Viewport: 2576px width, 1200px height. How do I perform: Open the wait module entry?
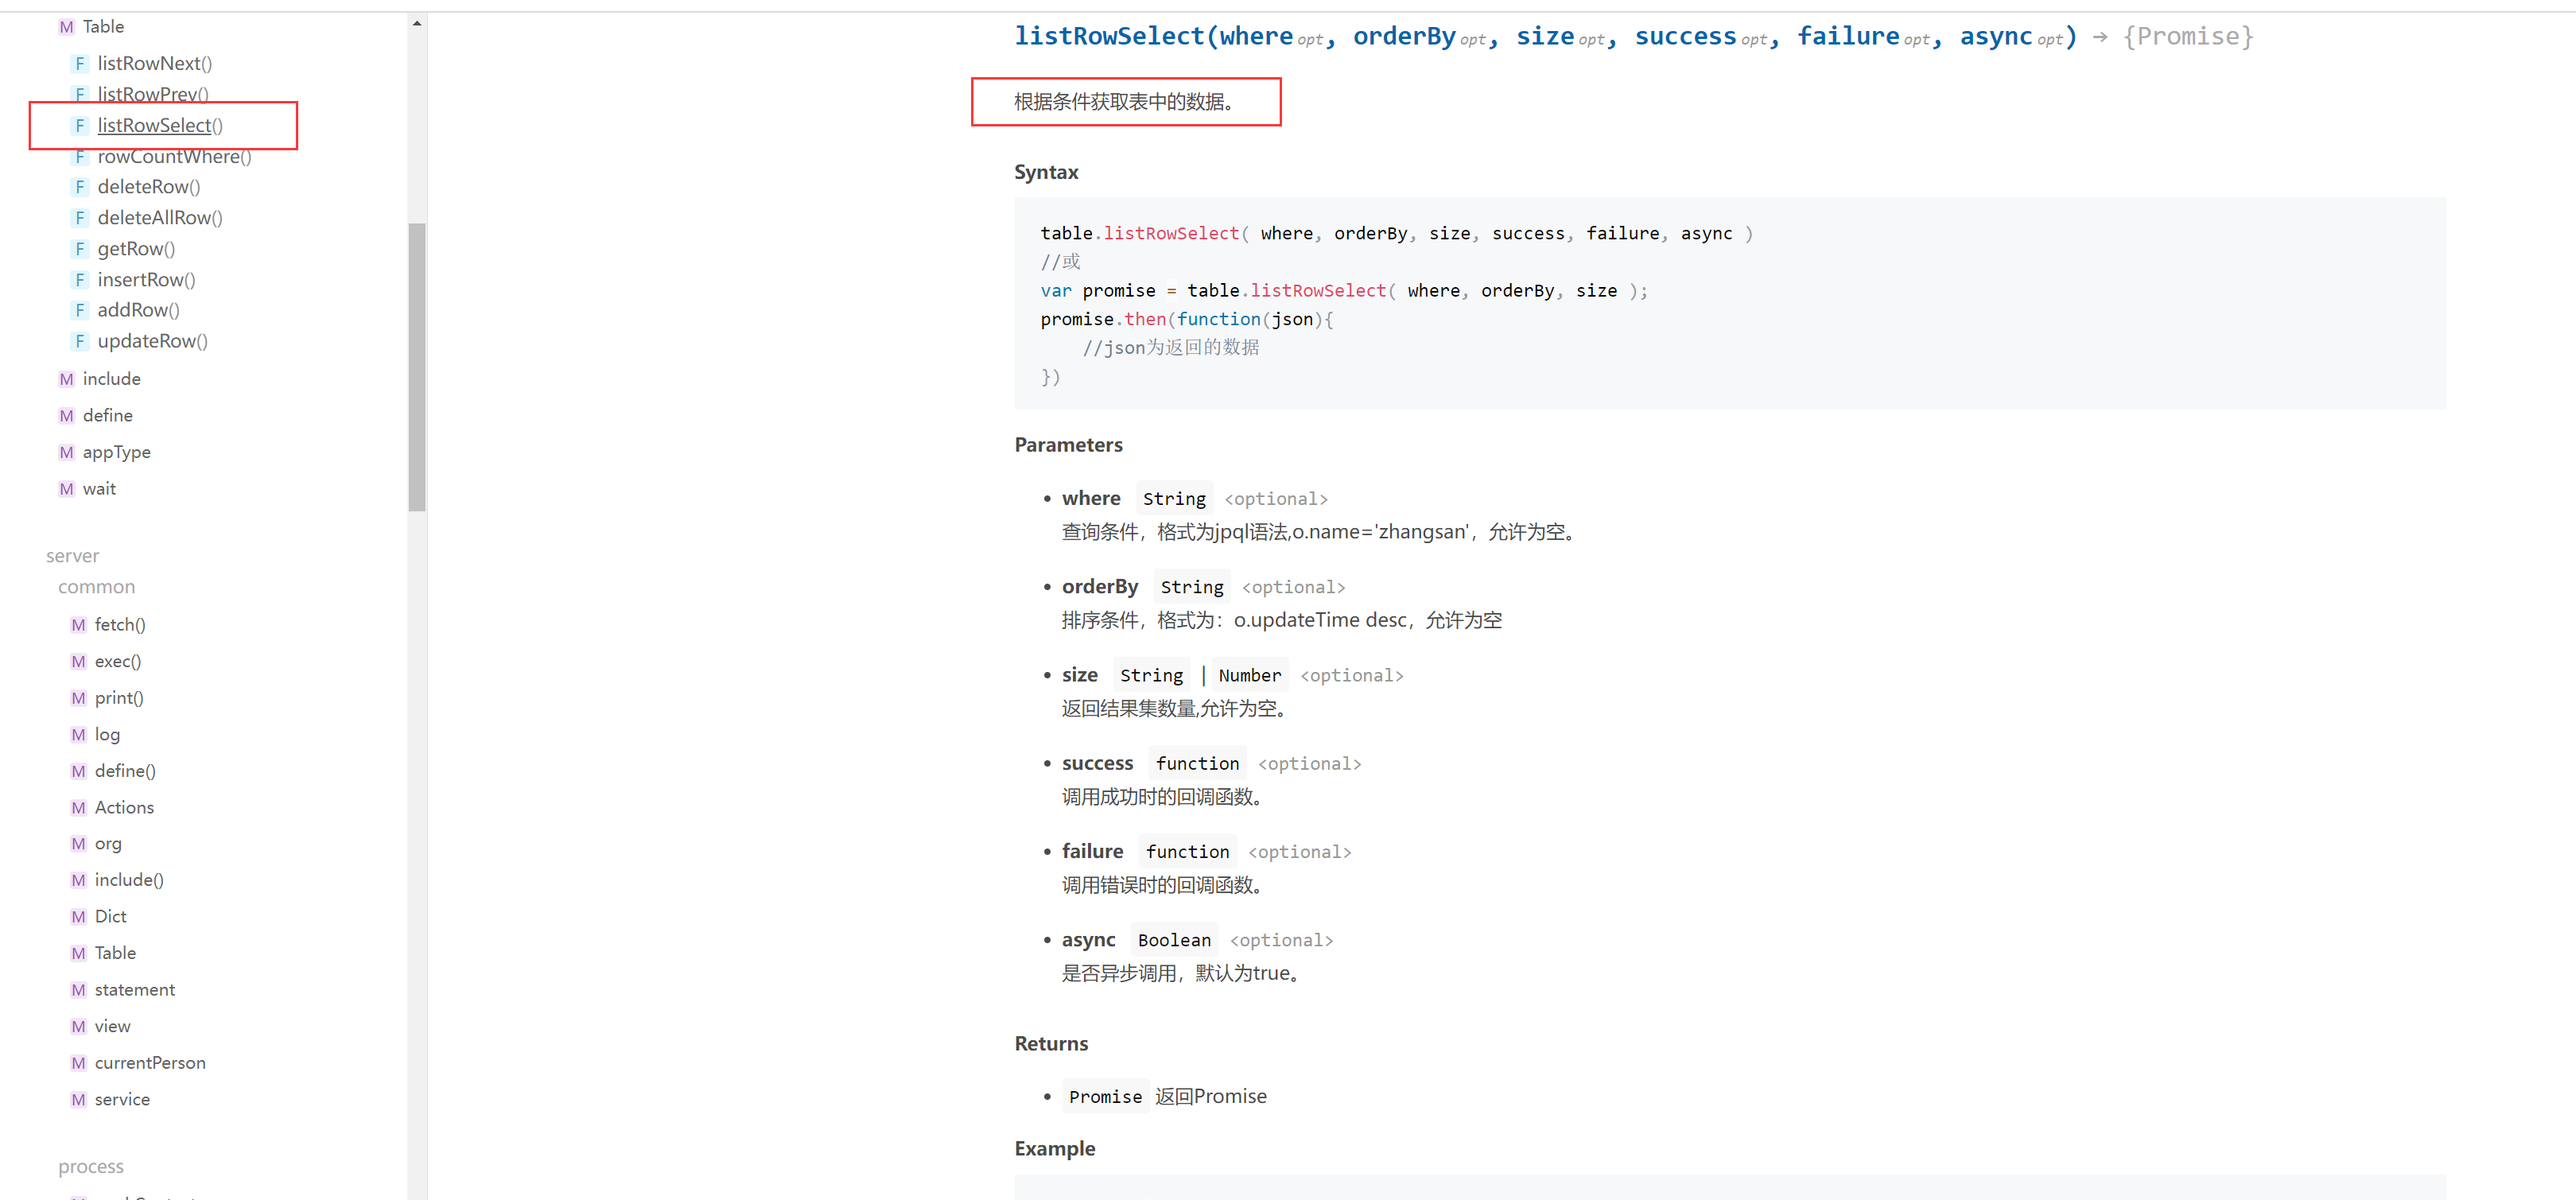pos(99,489)
